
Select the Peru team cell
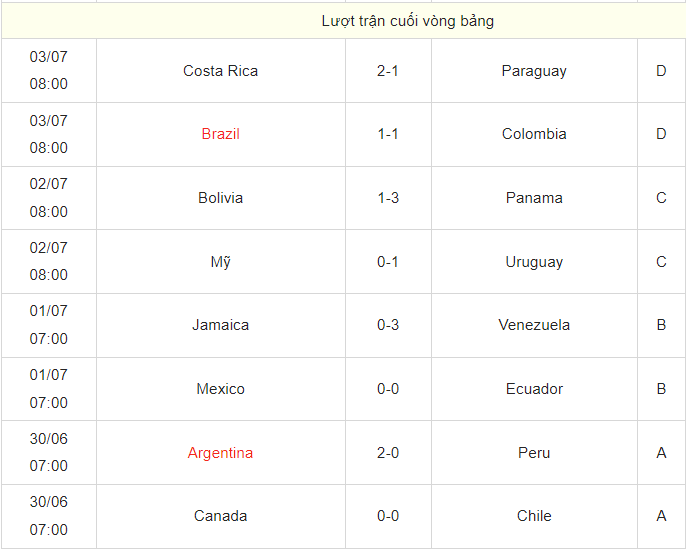(534, 453)
